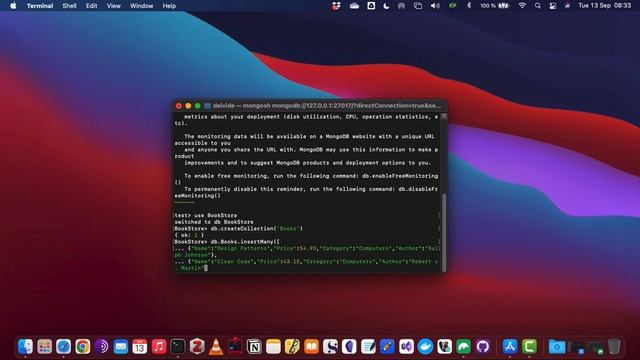The image size is (640, 360).
Task: Open Safari from the Dock
Action: pyautogui.click(x=64, y=347)
